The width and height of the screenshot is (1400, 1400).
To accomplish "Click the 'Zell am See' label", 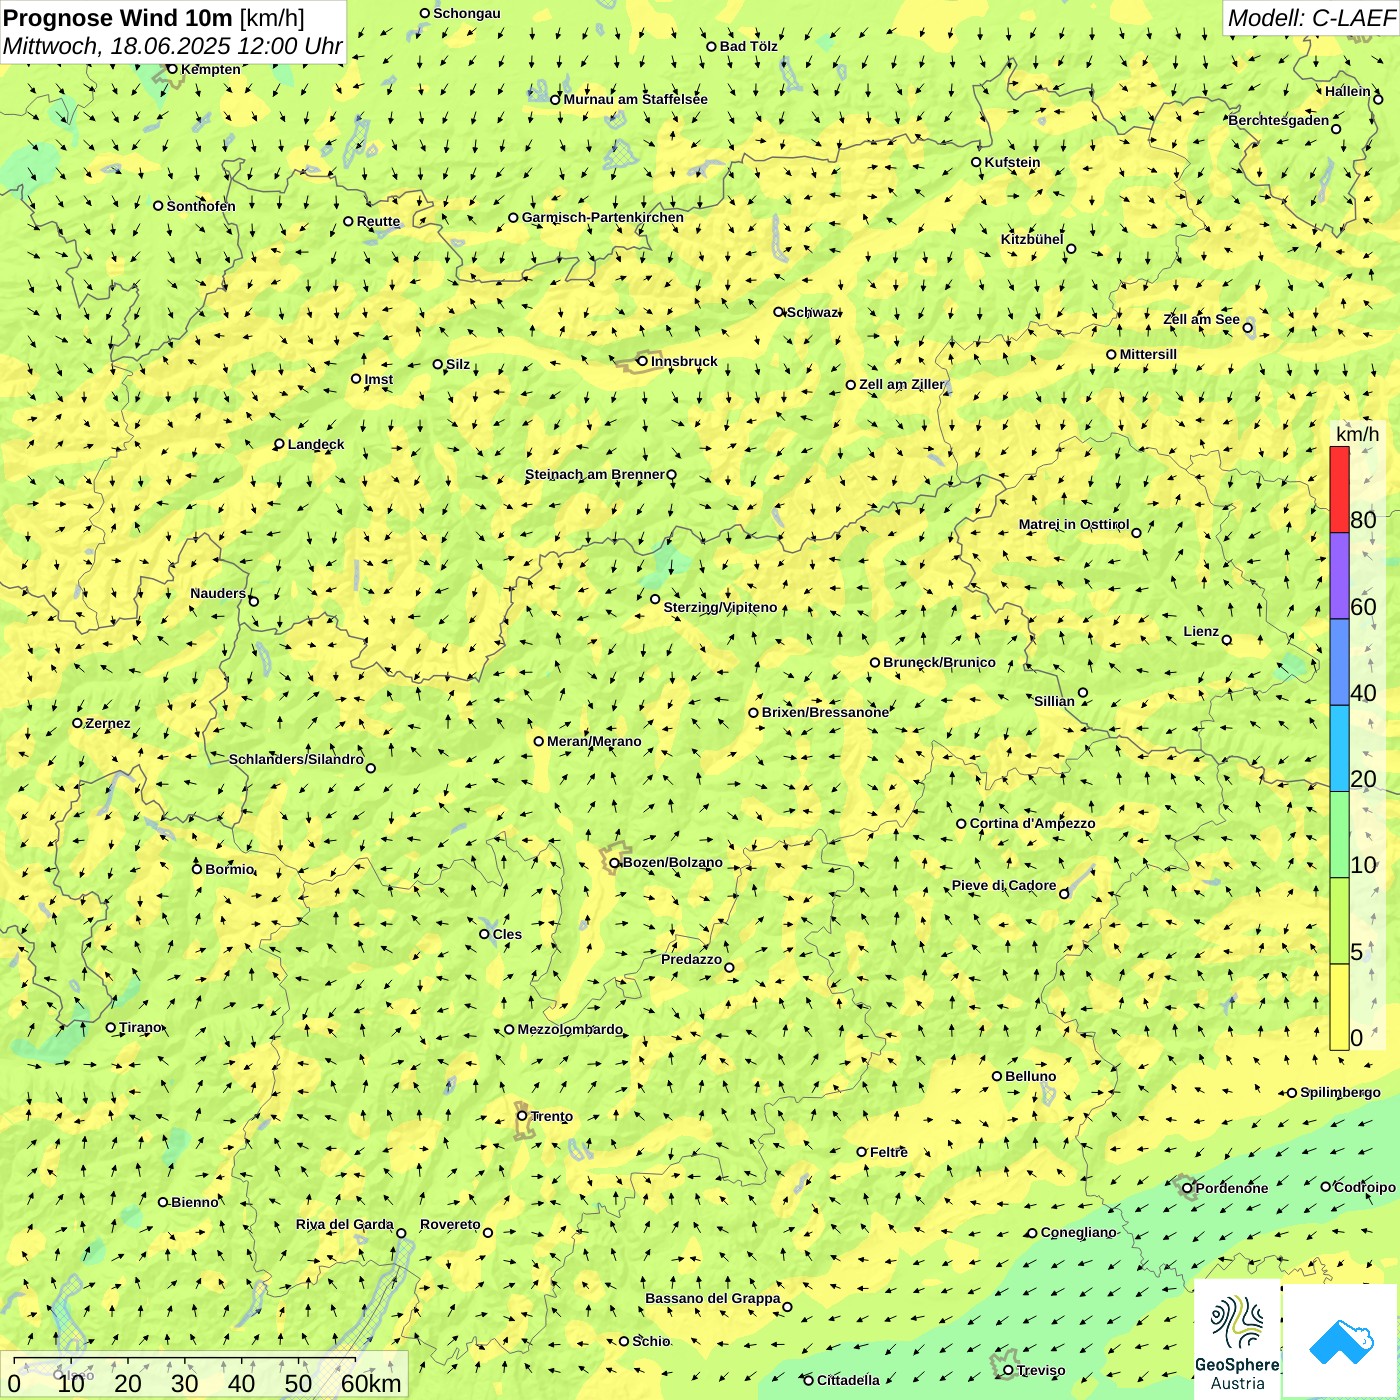I will (x=1201, y=319).
